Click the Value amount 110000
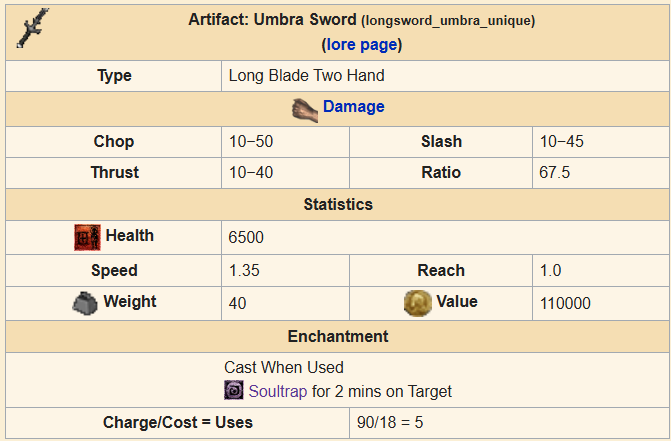 coord(565,304)
